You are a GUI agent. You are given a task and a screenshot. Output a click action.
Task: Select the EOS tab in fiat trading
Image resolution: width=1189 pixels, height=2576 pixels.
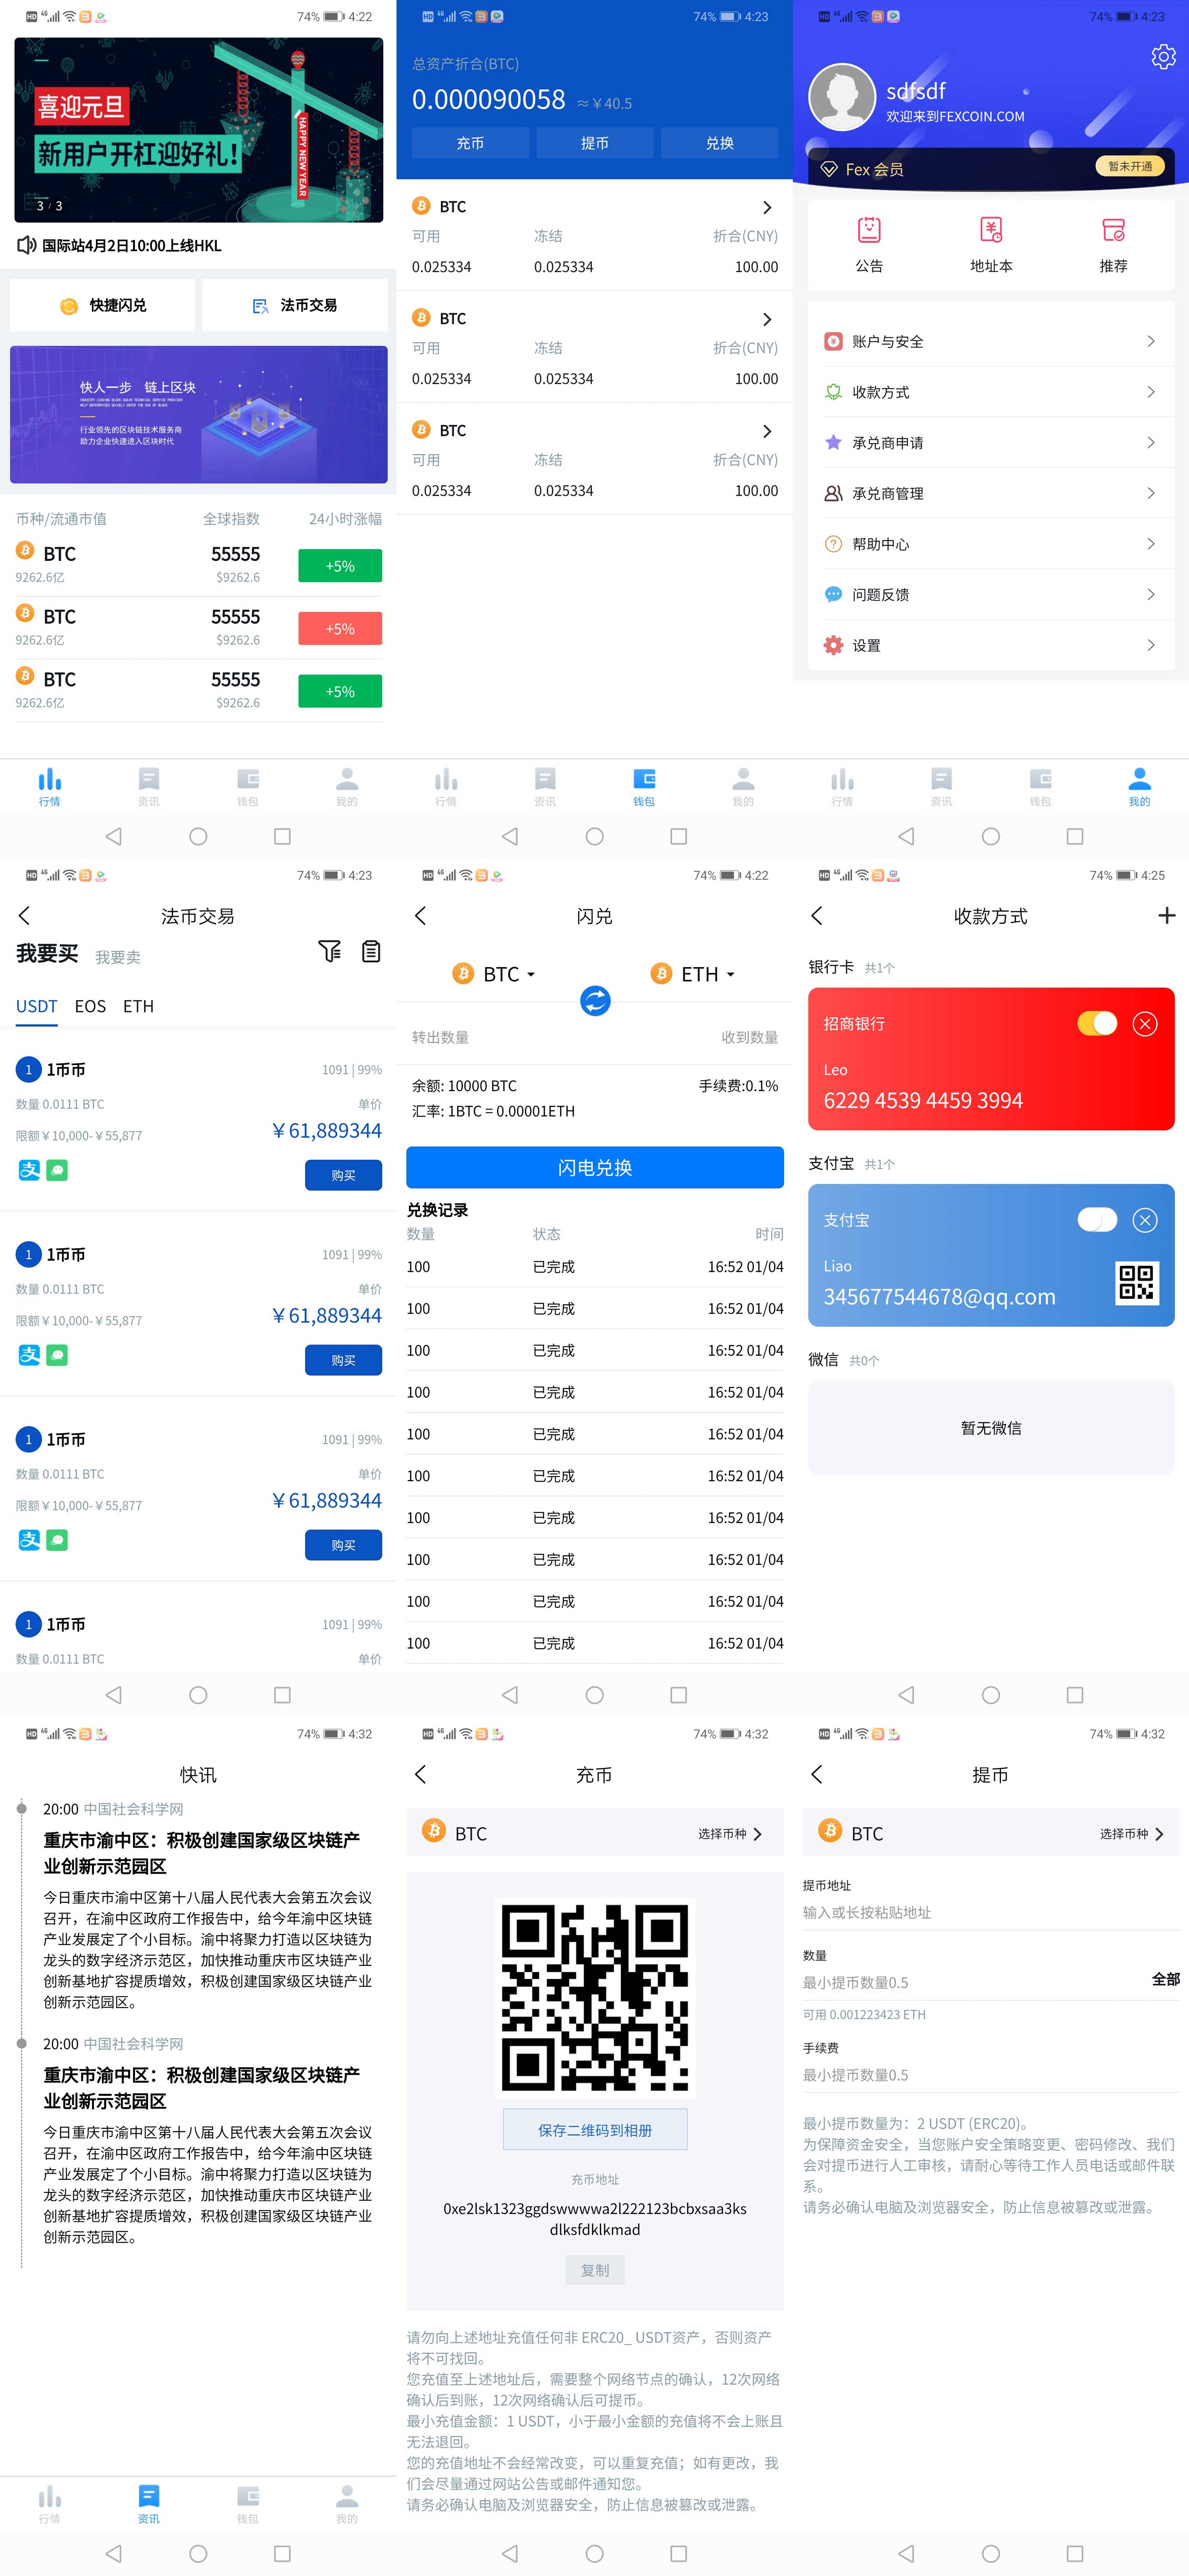pyautogui.click(x=90, y=1007)
